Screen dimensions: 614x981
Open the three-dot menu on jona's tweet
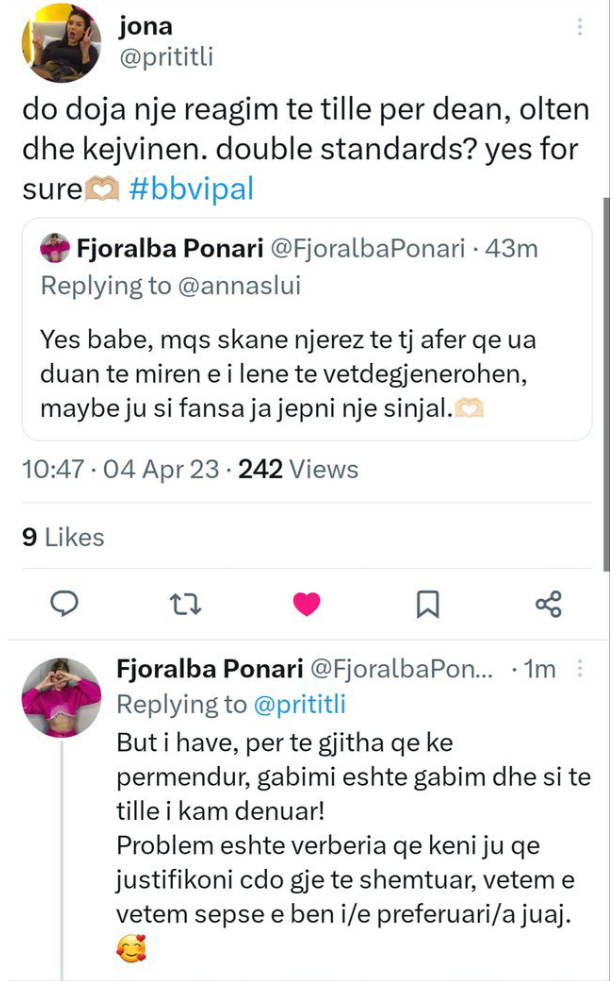click(580, 28)
